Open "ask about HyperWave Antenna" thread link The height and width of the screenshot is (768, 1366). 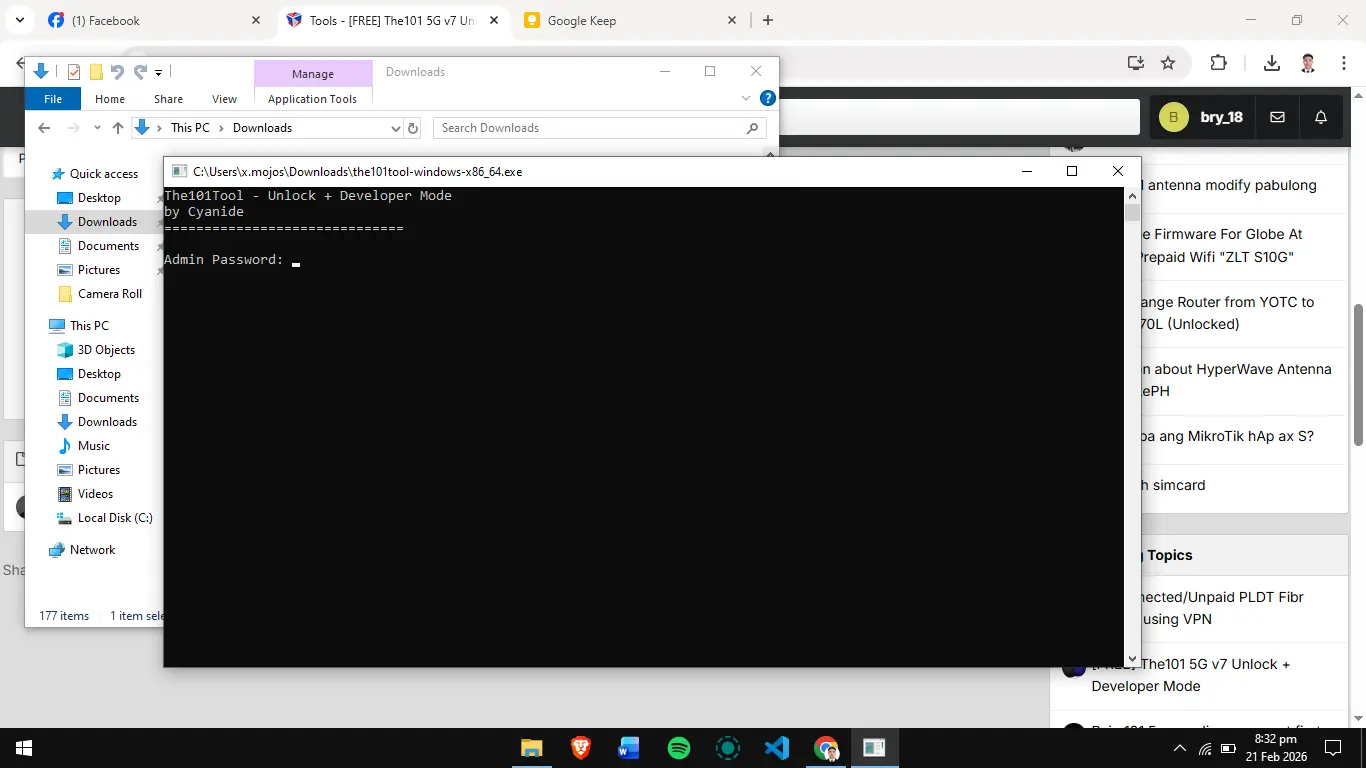(x=1235, y=380)
